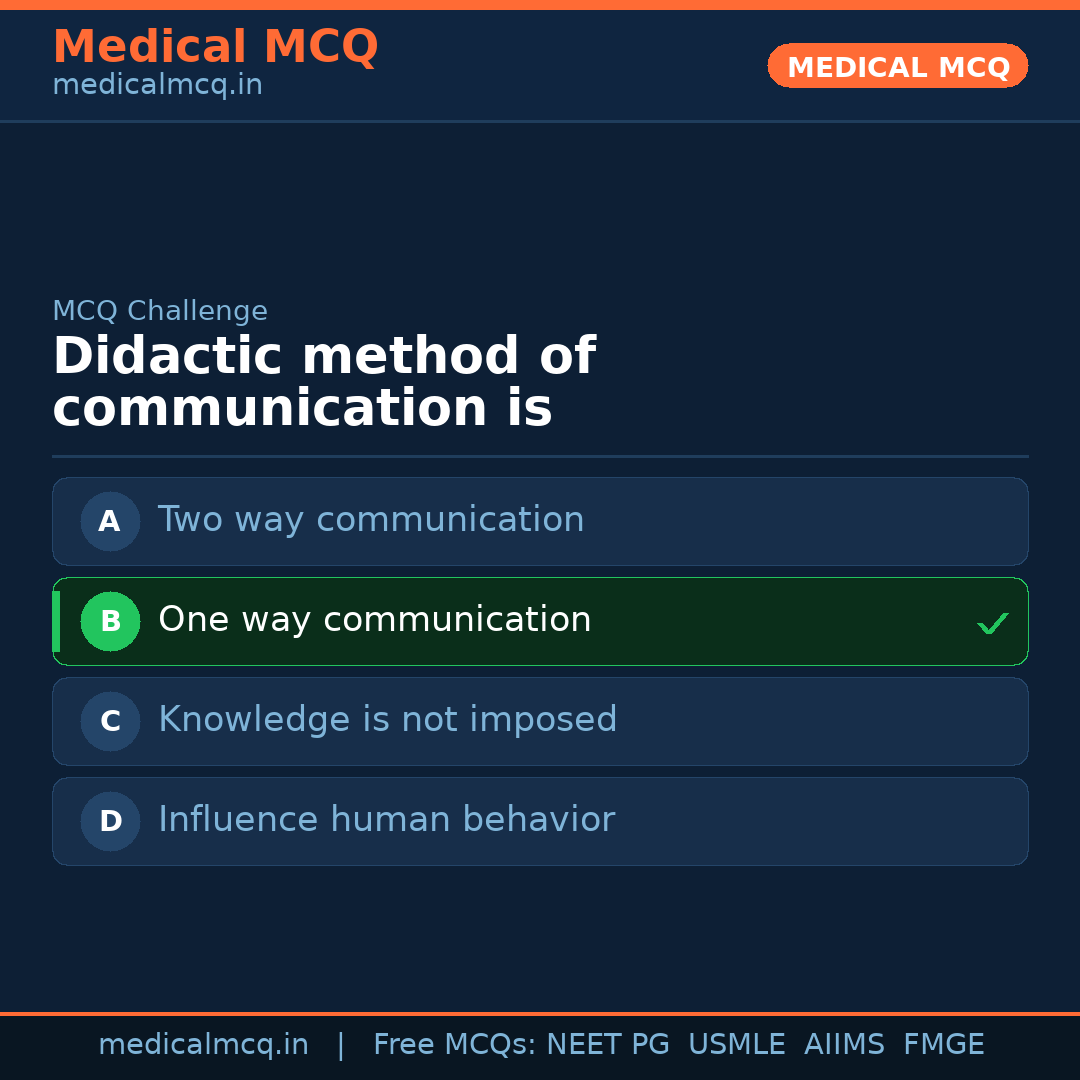Open the medicalmcq.in link in the footer

203,1045
